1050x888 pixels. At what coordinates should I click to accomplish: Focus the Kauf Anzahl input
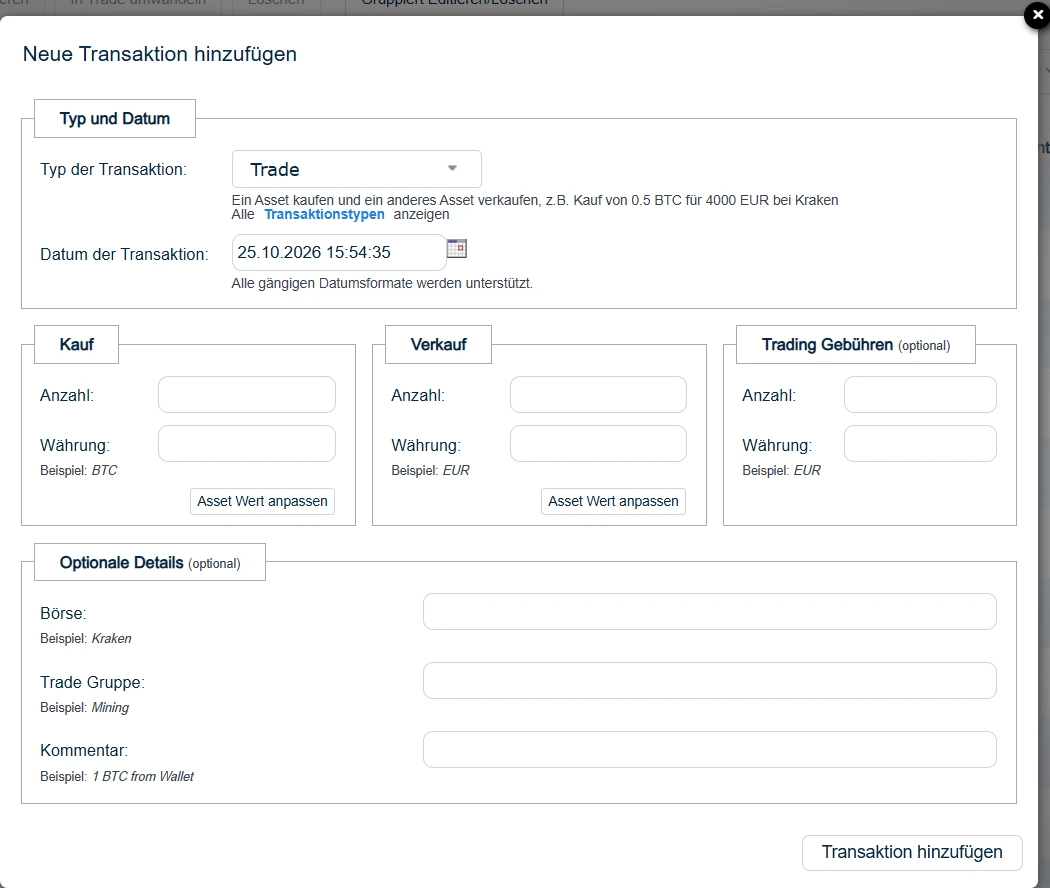pos(246,394)
